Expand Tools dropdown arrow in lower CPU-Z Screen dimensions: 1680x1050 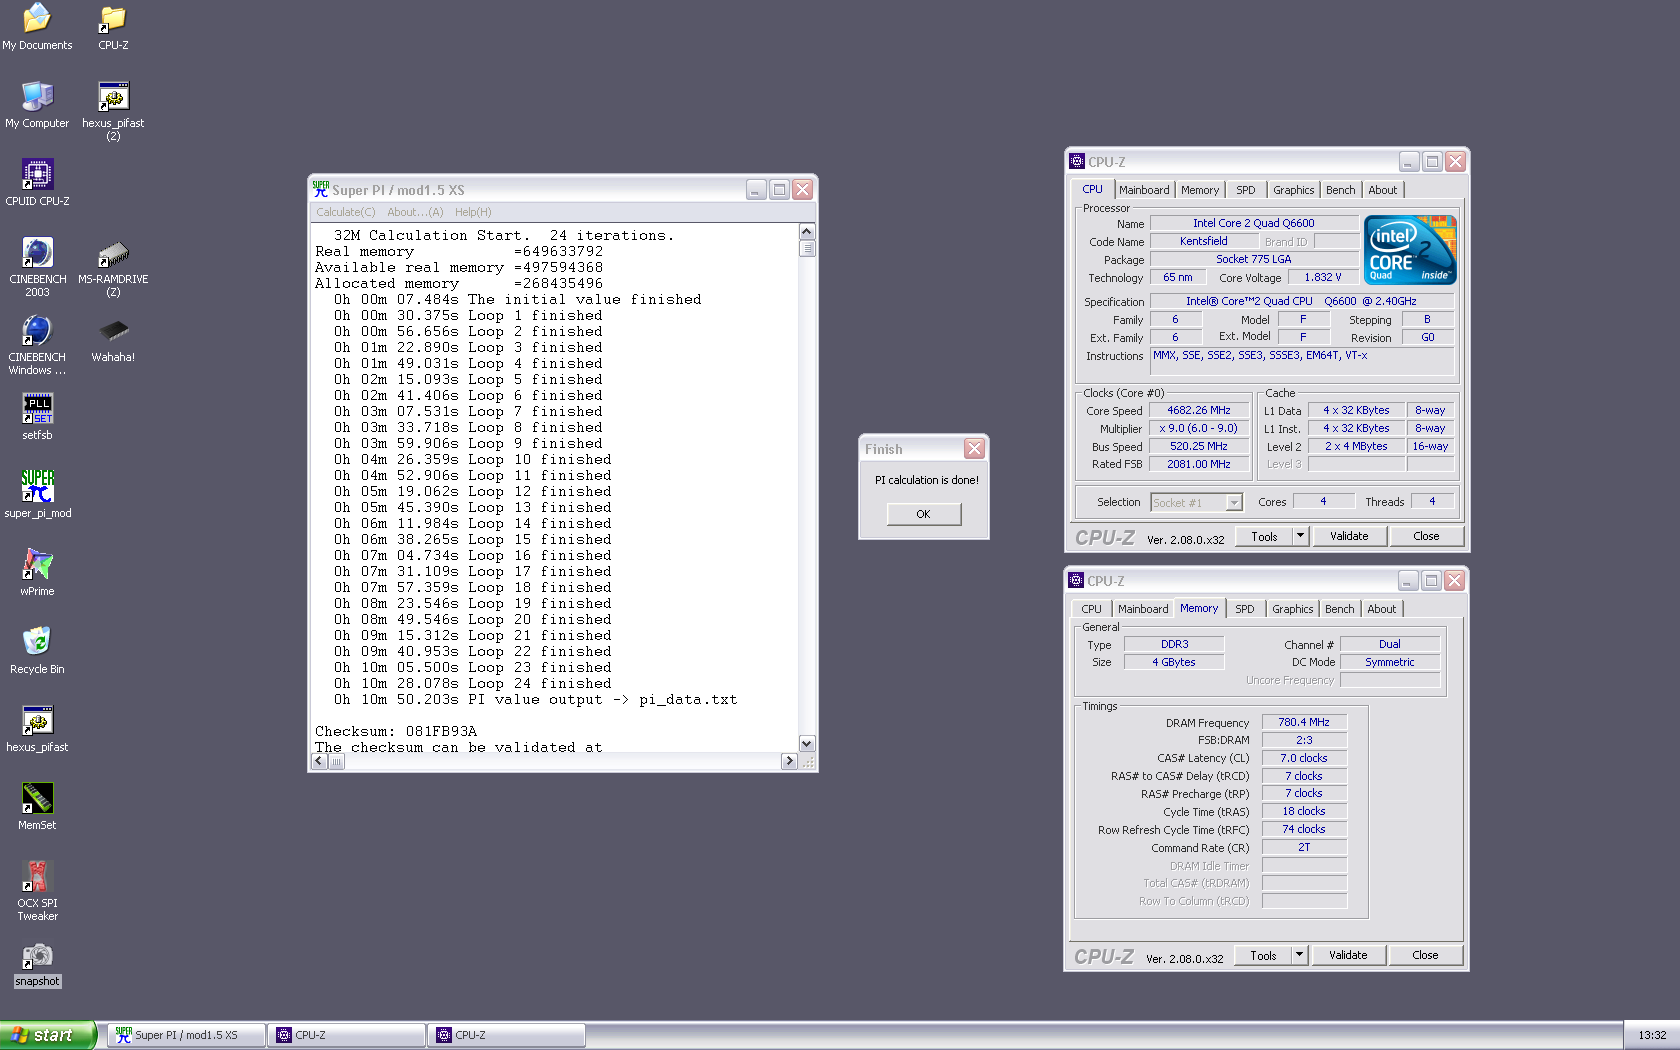pyautogui.click(x=1299, y=955)
